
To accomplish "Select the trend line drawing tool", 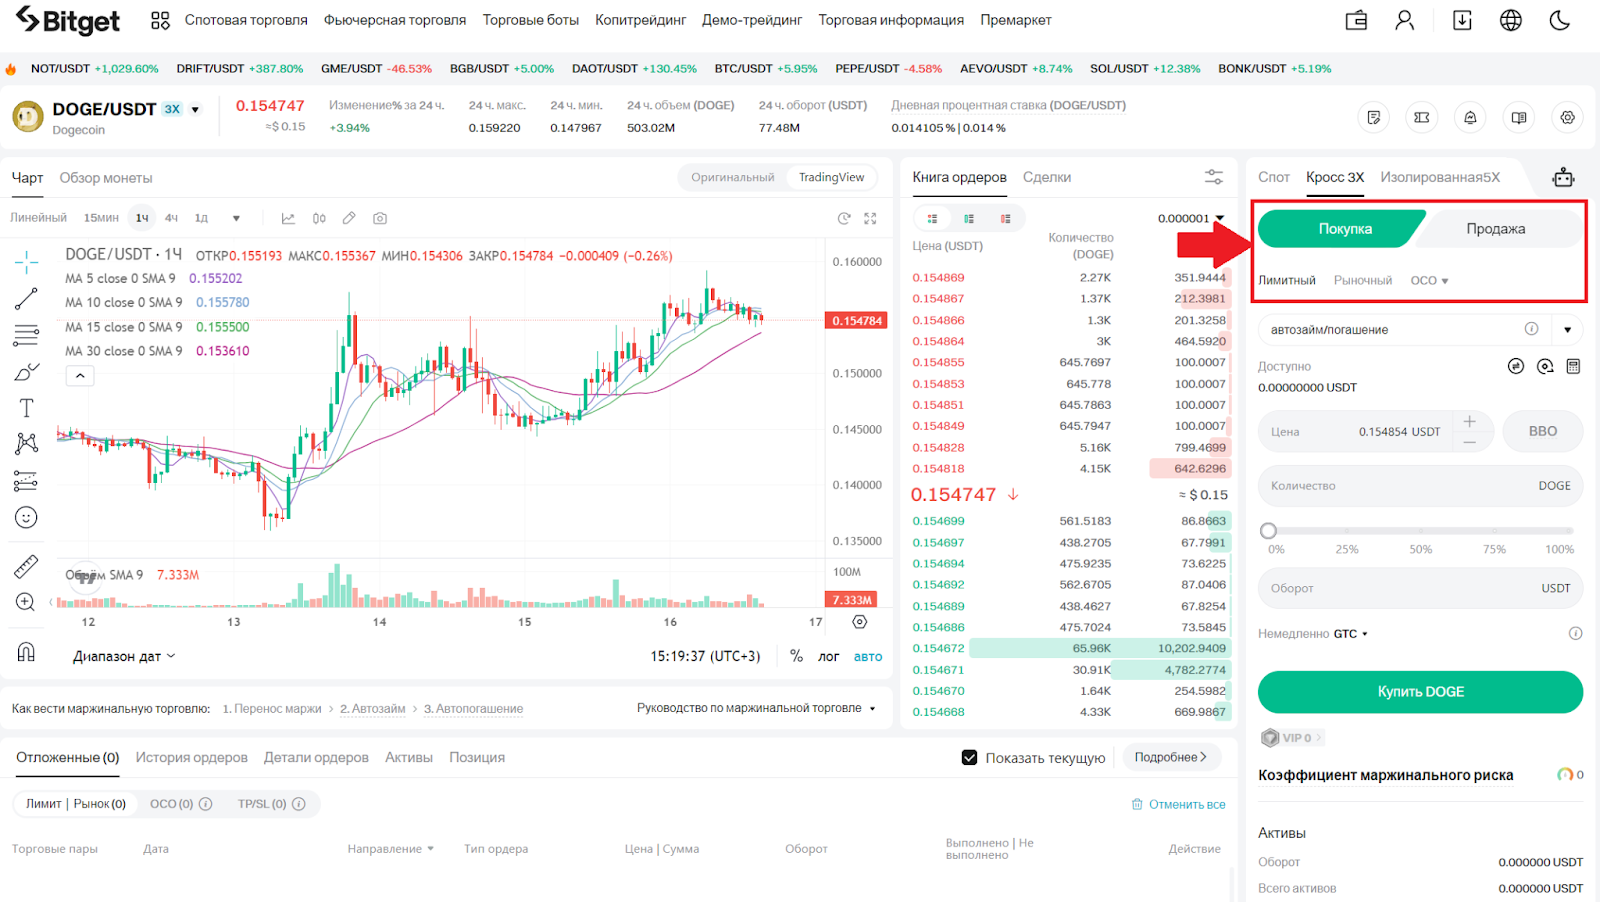I will [x=27, y=298].
